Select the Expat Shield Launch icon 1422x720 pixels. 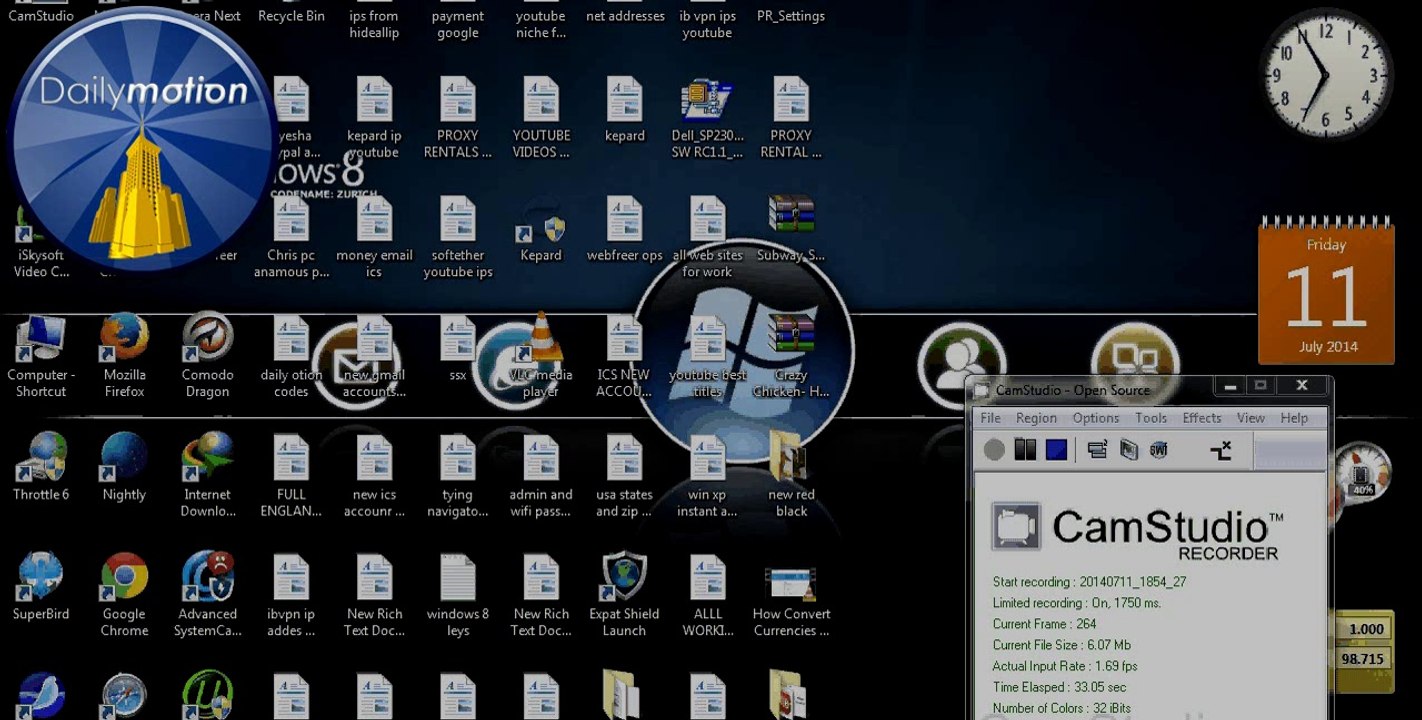pyautogui.click(x=624, y=595)
